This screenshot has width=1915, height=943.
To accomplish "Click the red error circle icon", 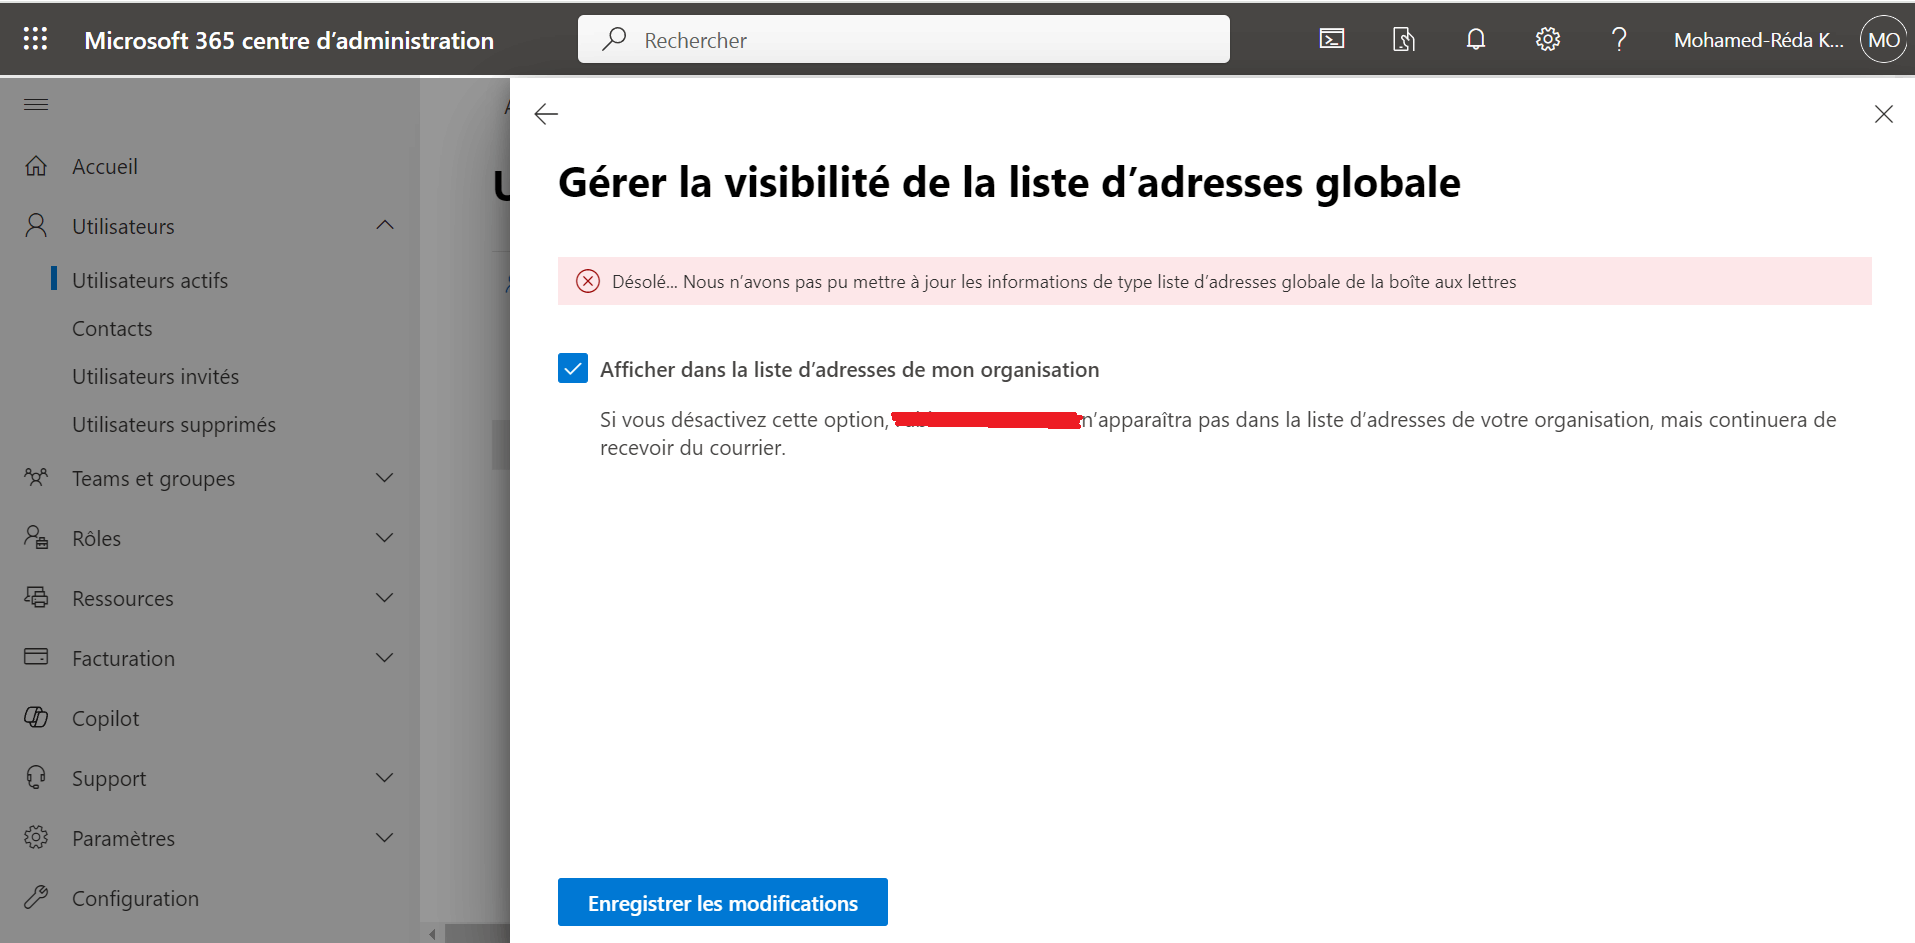I will click(588, 281).
